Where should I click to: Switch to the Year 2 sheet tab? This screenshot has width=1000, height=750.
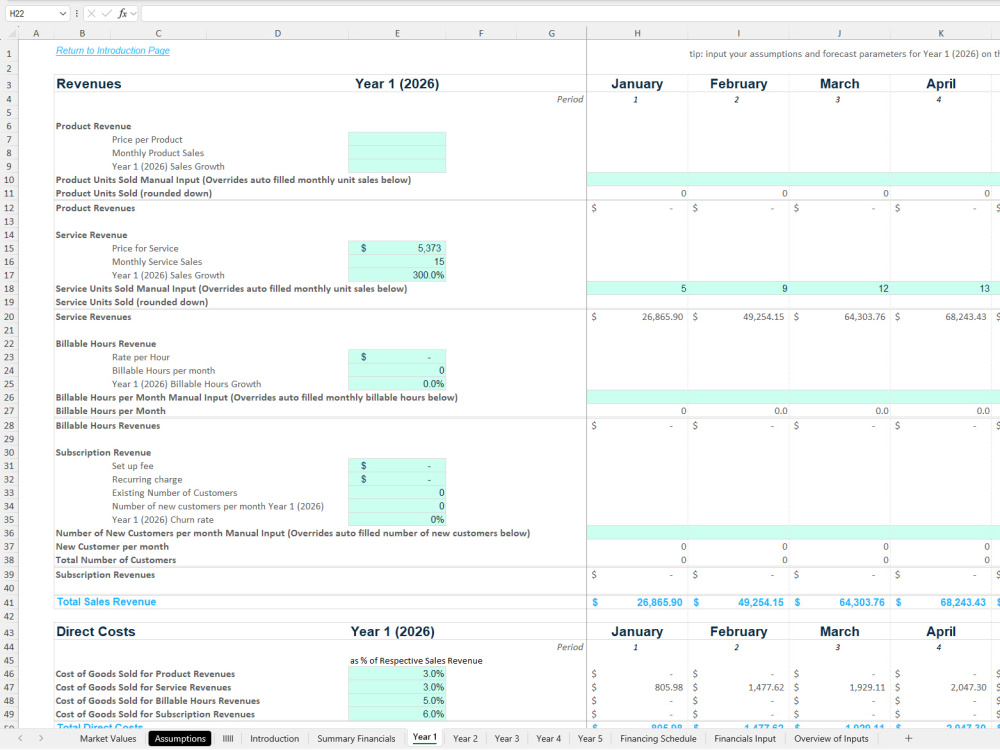point(465,739)
